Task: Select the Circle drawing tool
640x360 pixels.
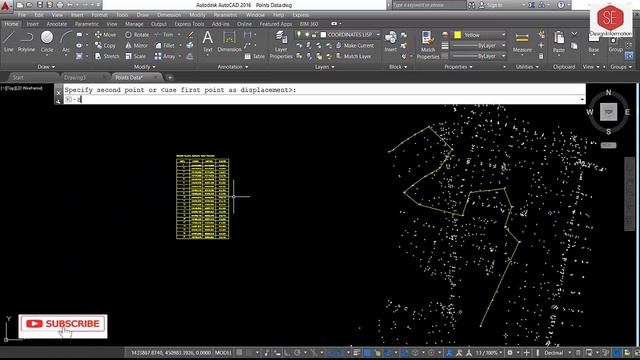Action: click(47, 42)
